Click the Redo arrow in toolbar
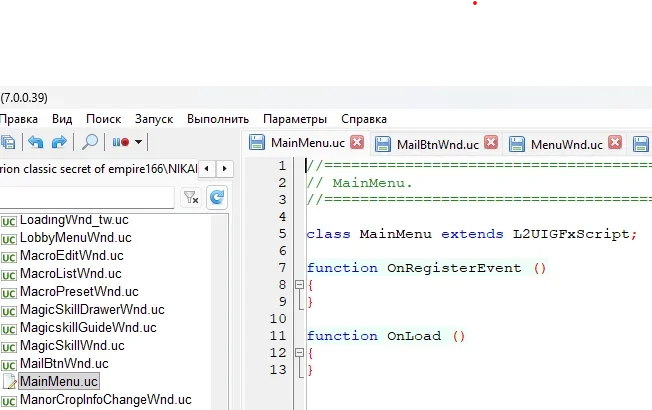 pyautogui.click(x=59, y=143)
